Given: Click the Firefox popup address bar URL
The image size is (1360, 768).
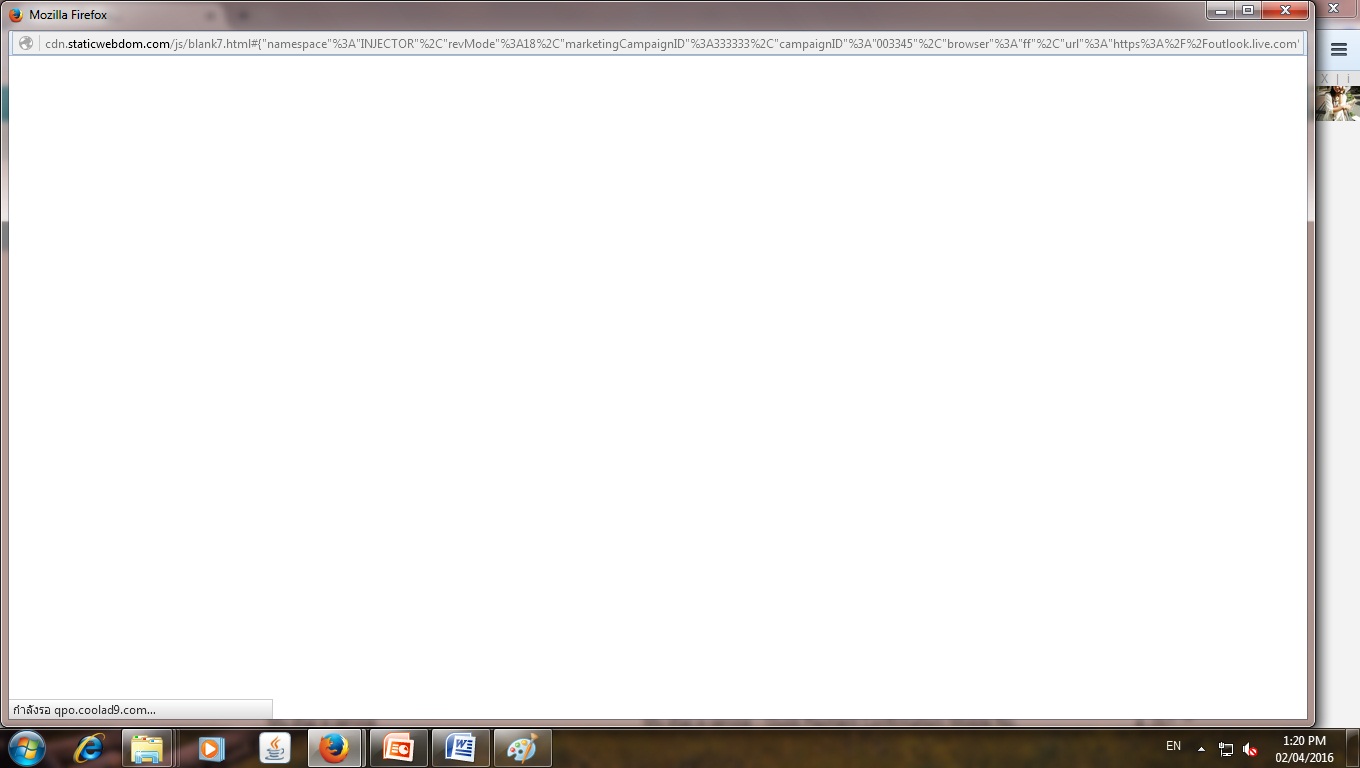Looking at the screenshot, I should (672, 44).
